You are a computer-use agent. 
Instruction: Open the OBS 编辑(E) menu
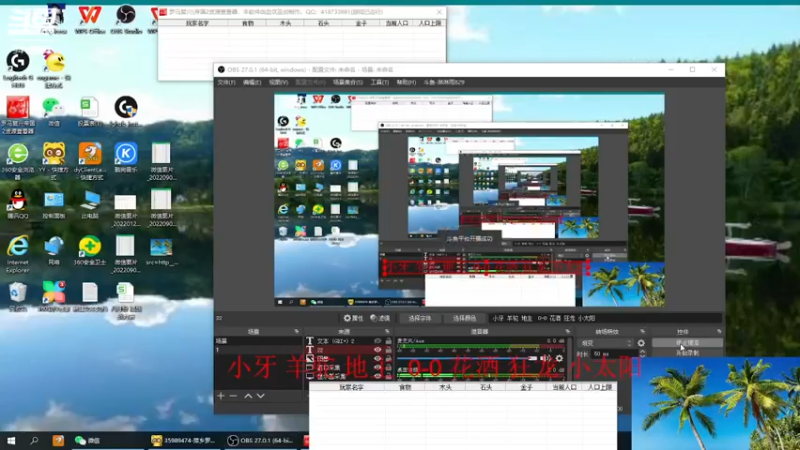(x=252, y=82)
